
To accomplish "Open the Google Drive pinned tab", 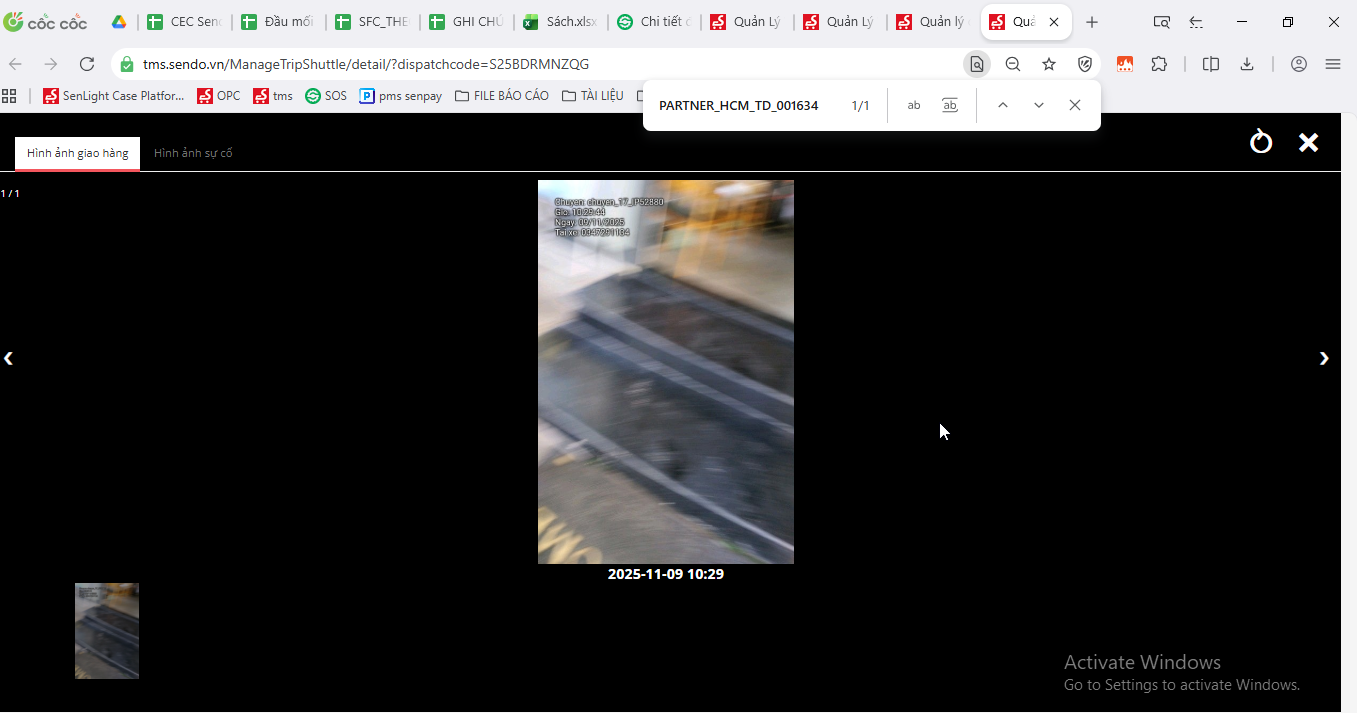I will click(119, 22).
